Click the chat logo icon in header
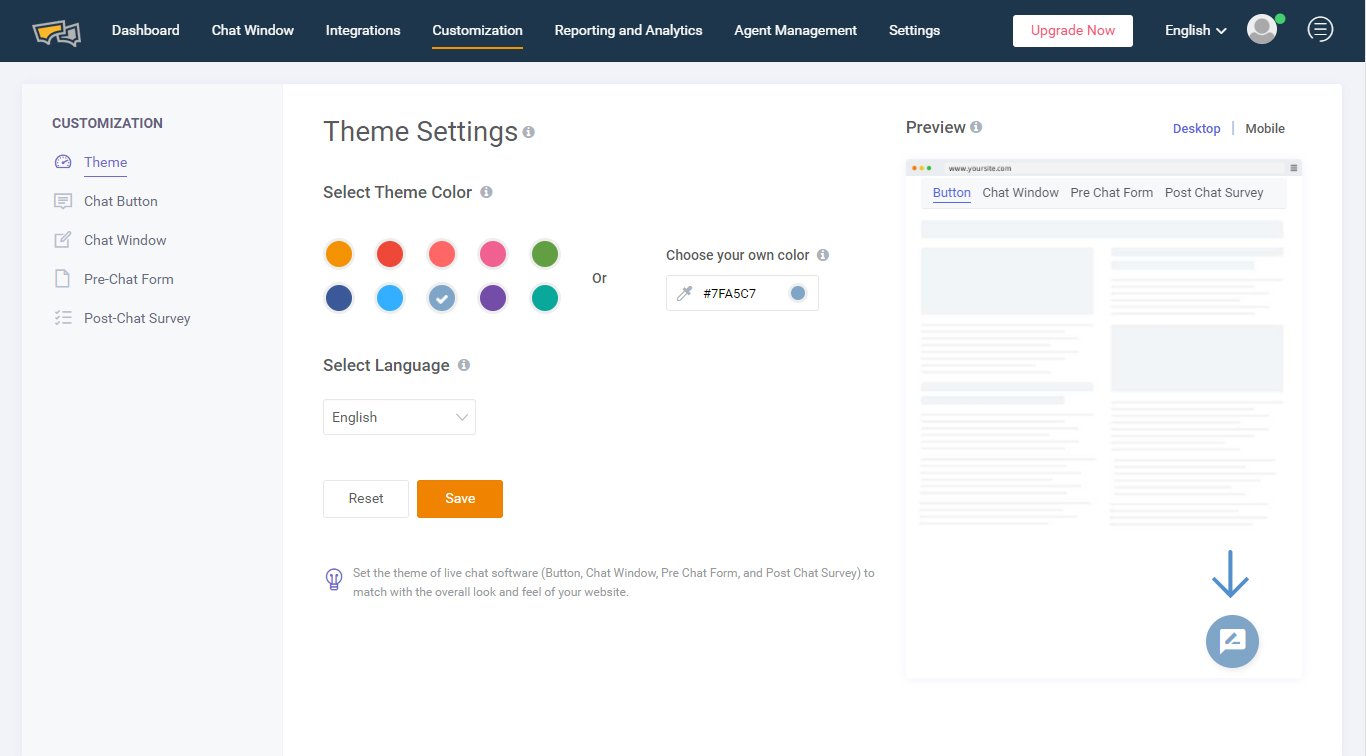The image size is (1366, 756). tap(56, 32)
